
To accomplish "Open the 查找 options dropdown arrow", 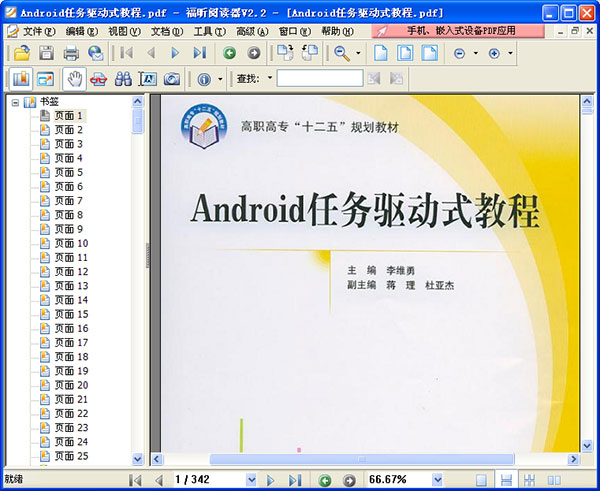I will pyautogui.click(x=270, y=78).
